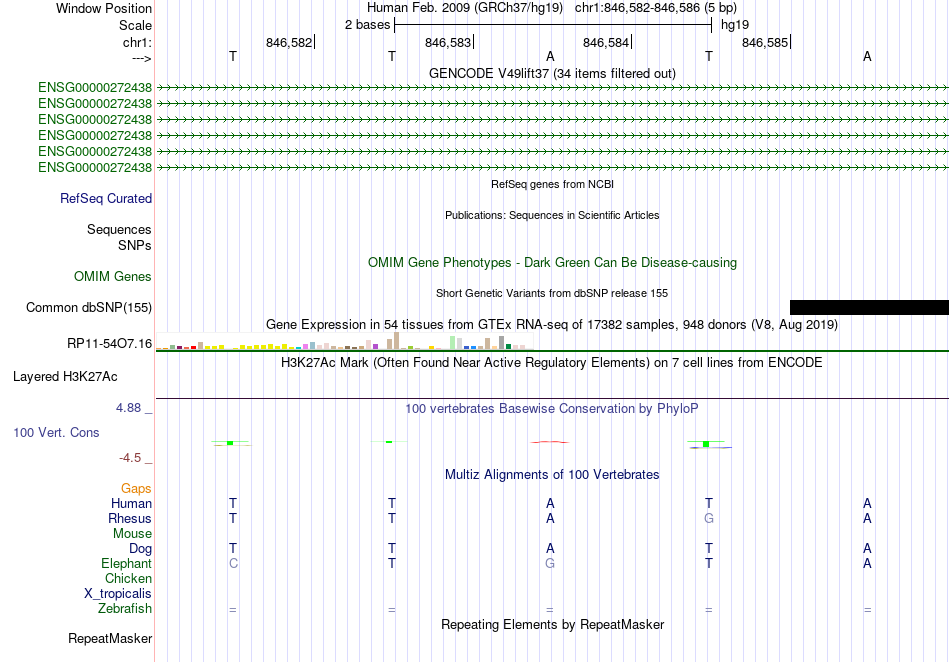Click the Zebrafish alignment row label
This screenshot has height=662, width=950.
click(124, 609)
